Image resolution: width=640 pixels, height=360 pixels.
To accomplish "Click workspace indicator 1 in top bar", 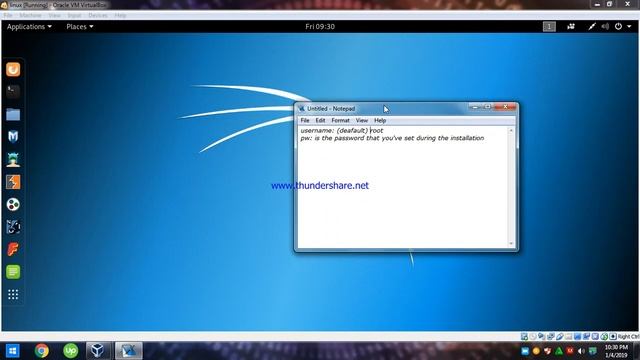I will (x=549, y=27).
